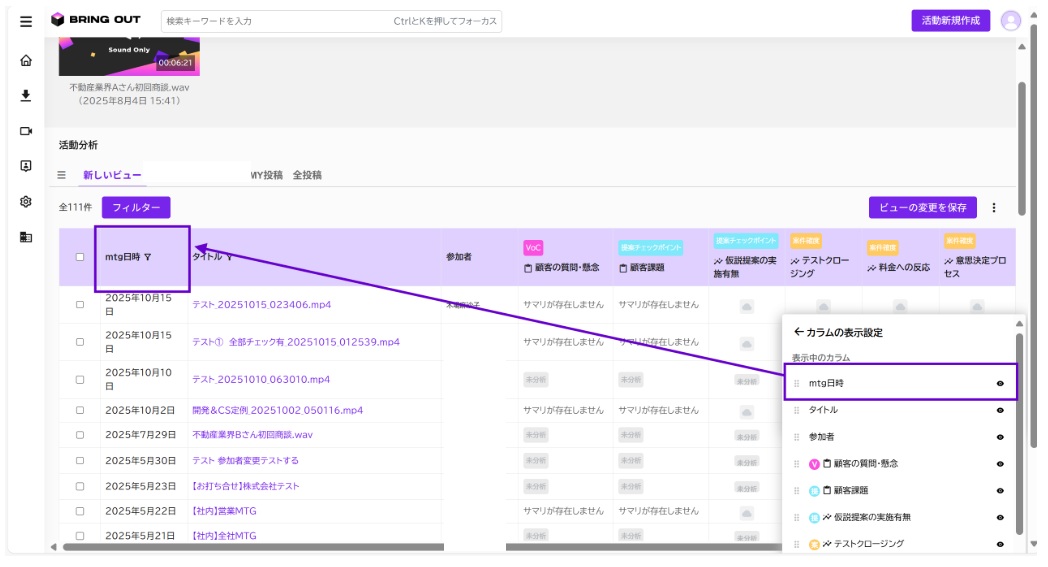The height and width of the screenshot is (567, 1048).
Task: Click the フィルター button
Action: [x=136, y=207]
